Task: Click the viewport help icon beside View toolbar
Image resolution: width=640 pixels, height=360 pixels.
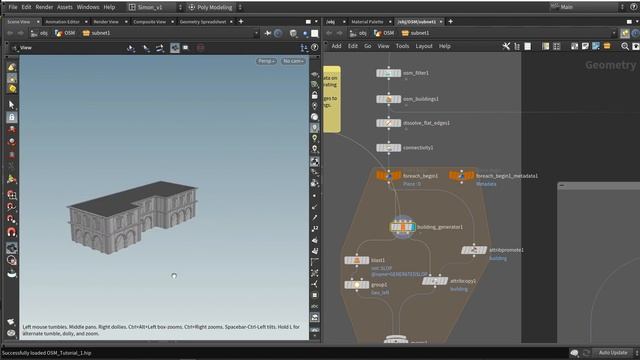Action: point(315,48)
